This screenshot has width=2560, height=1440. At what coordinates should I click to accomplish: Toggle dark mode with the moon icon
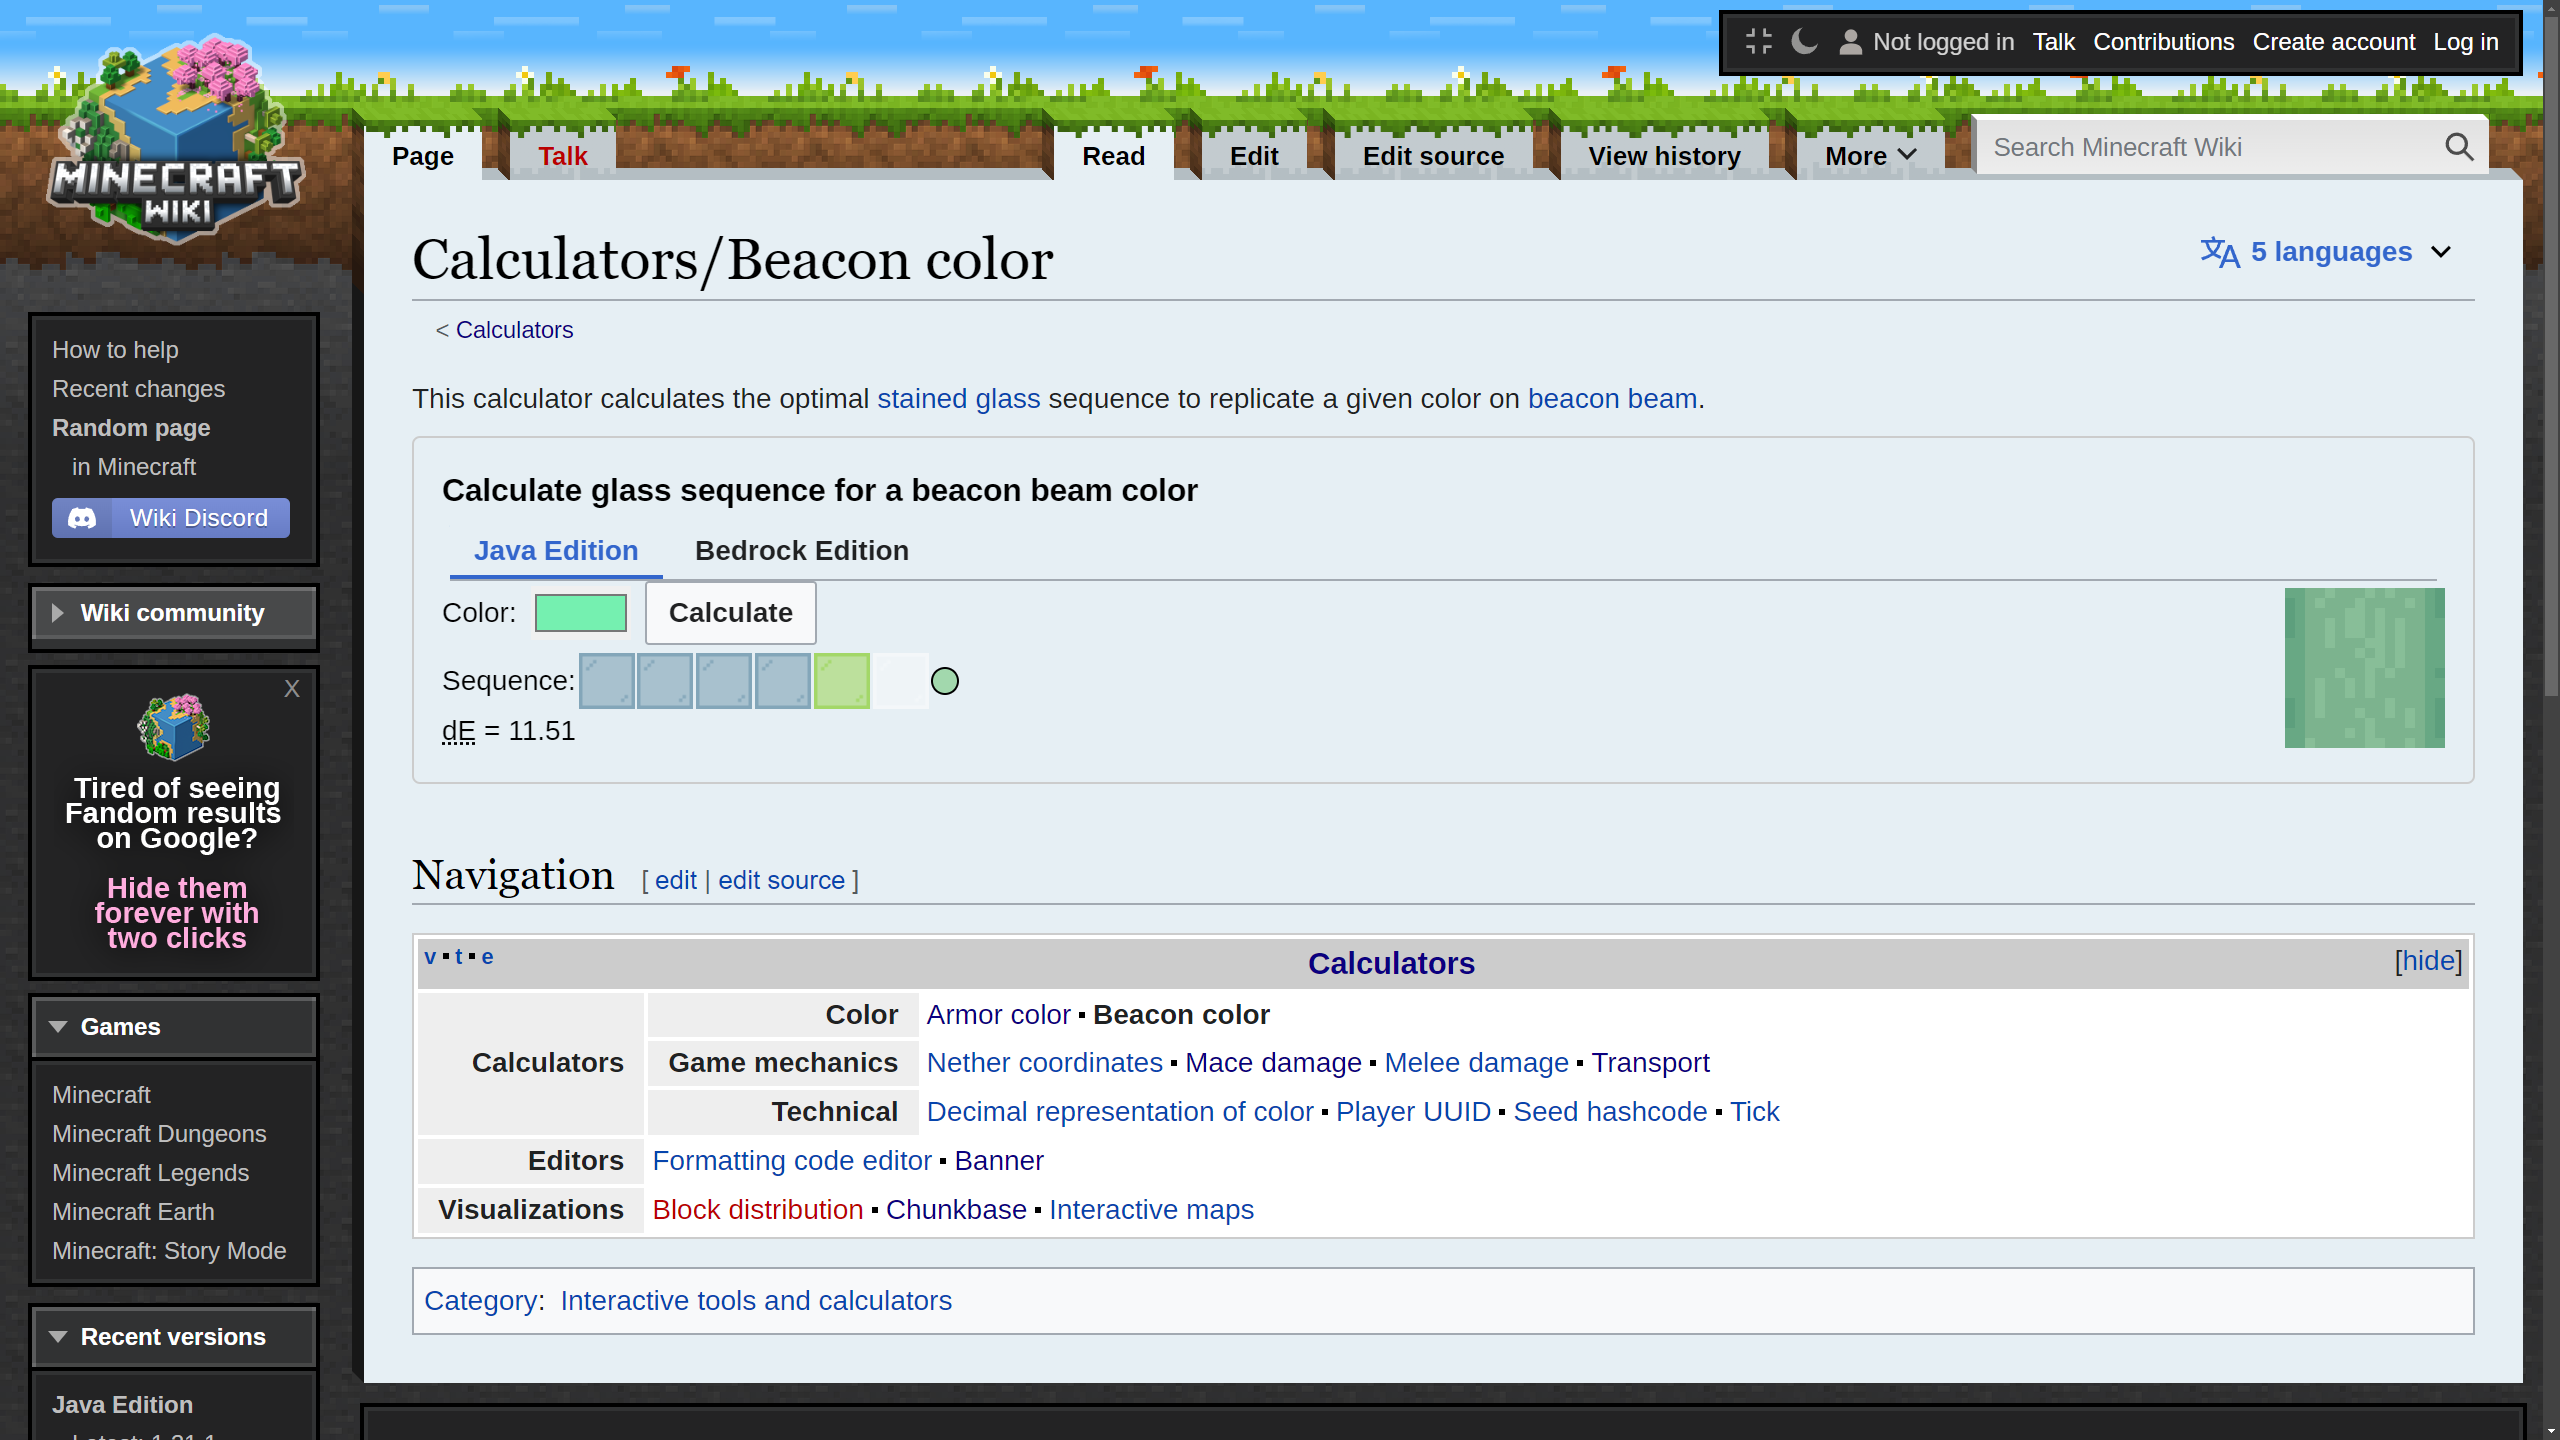1806,42
